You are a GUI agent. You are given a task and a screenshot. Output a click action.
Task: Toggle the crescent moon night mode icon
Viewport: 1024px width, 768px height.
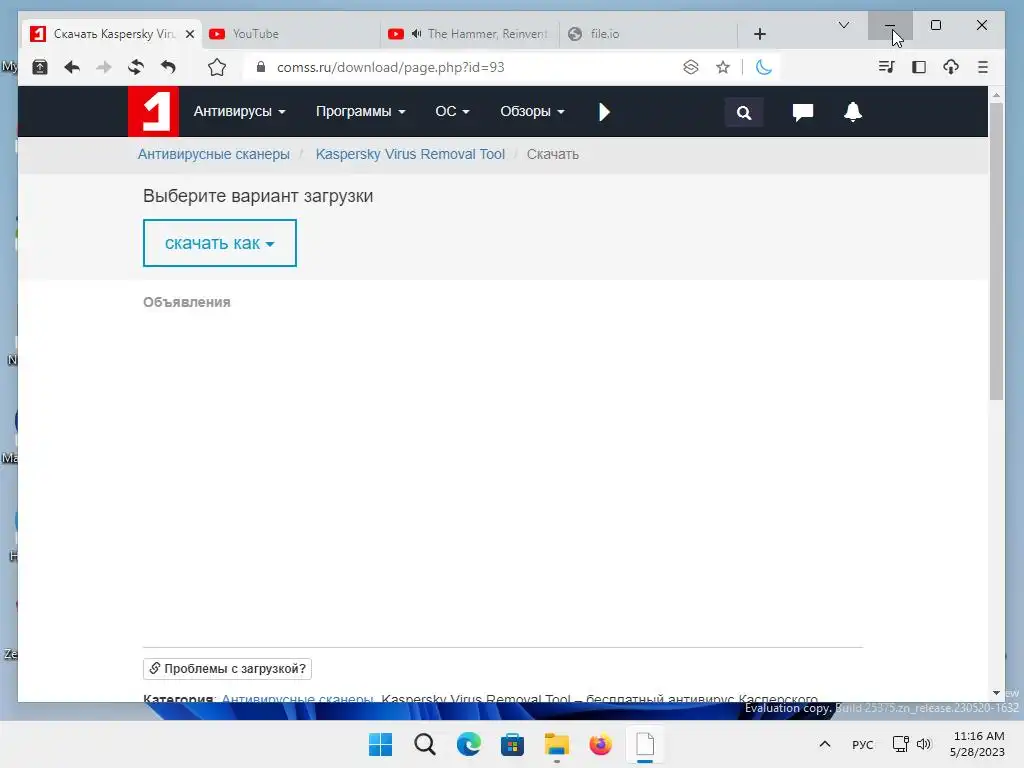[x=763, y=67]
